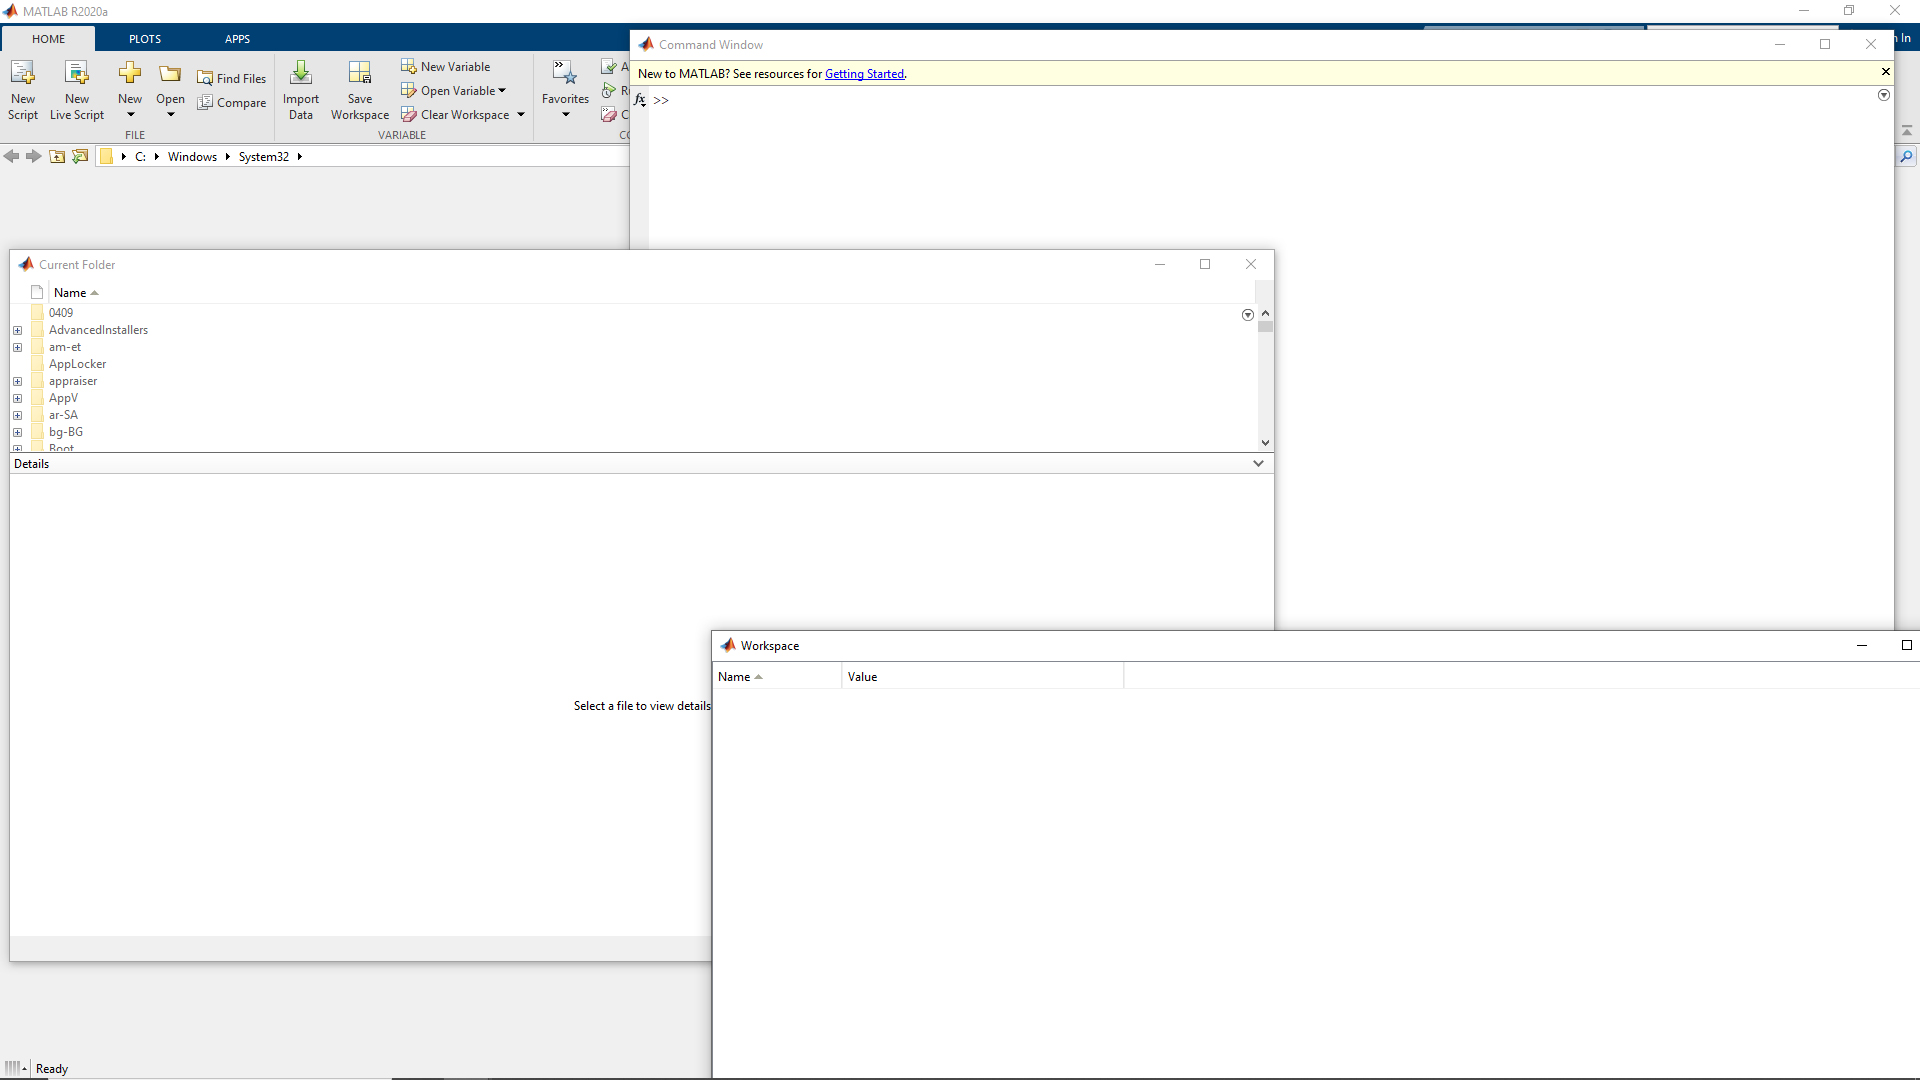Collapse the Details panel chevron
Image resolution: width=1920 pixels, height=1080 pixels.
click(x=1258, y=463)
